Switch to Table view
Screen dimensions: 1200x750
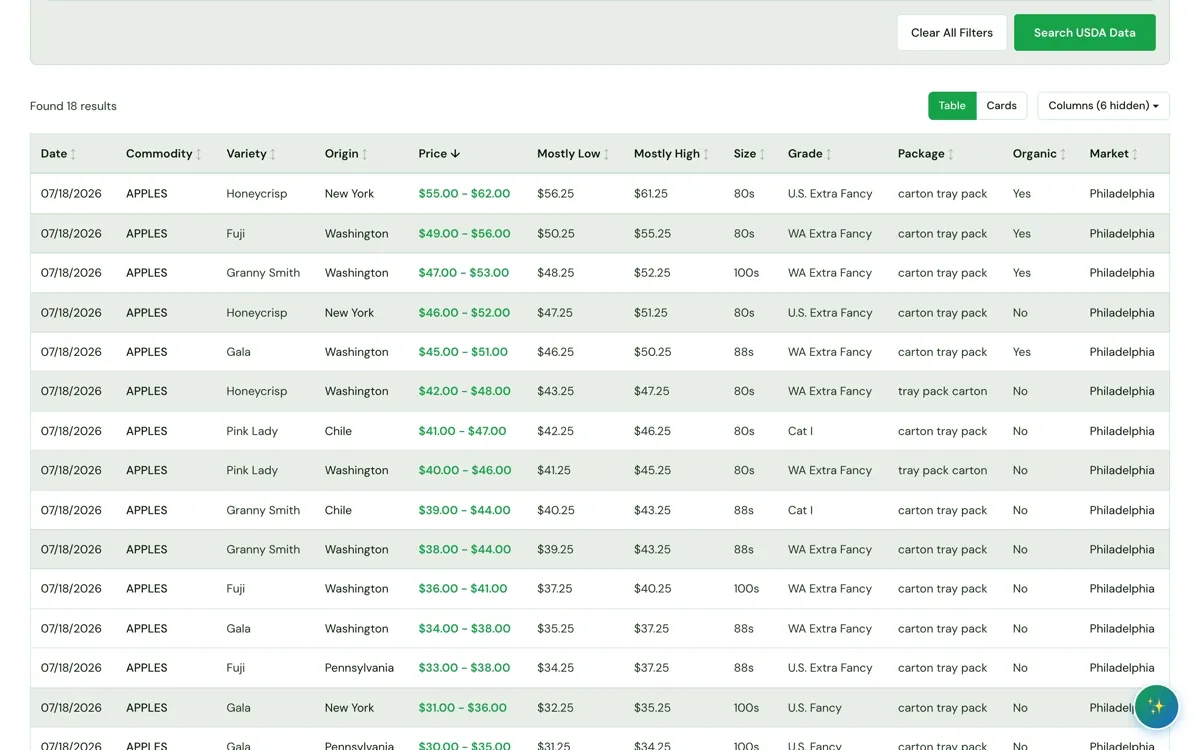(x=952, y=106)
